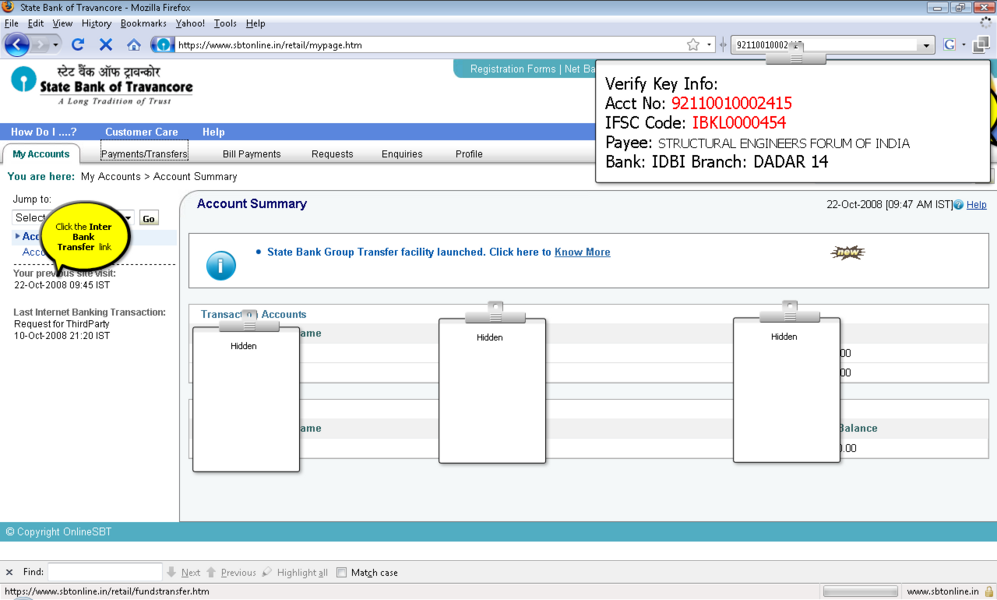Go to the browser Home icon
This screenshot has width=997, height=600.
click(x=133, y=45)
